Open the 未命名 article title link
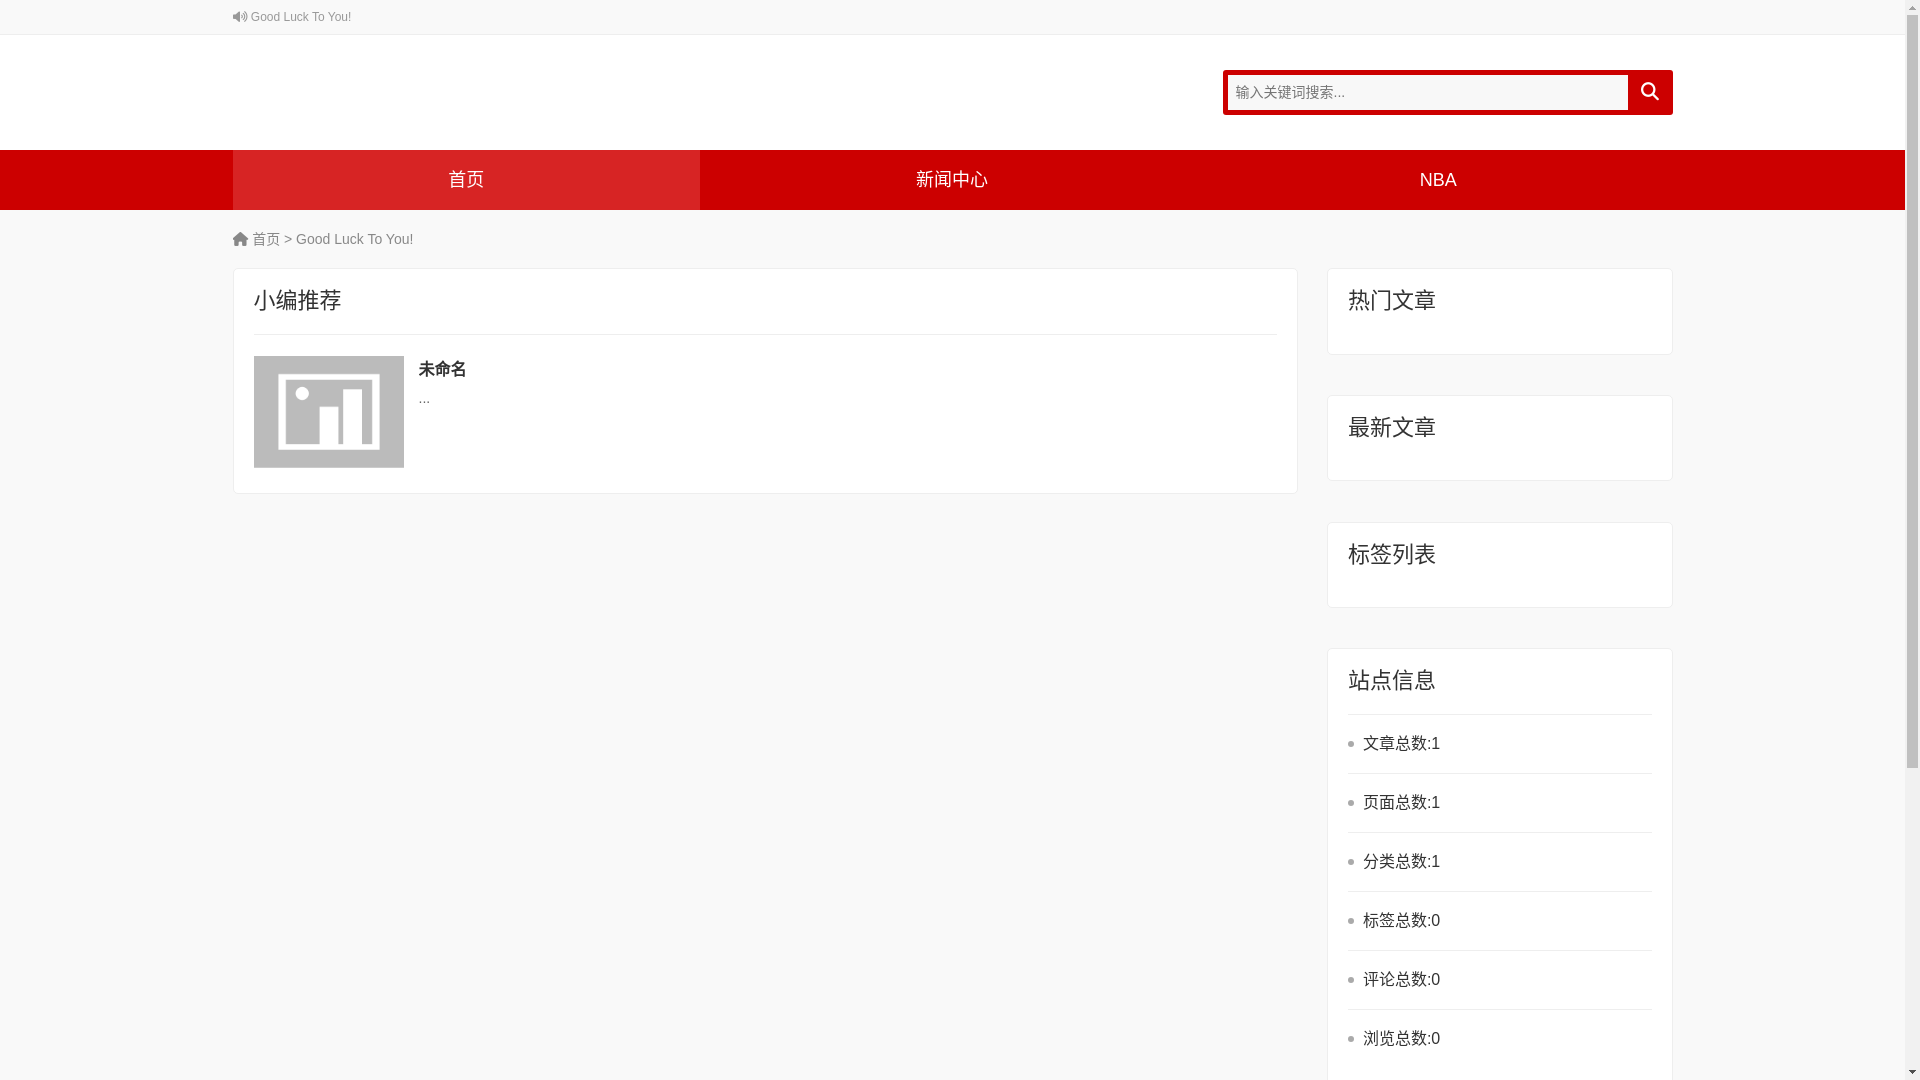This screenshot has width=1920, height=1080. pos(442,369)
